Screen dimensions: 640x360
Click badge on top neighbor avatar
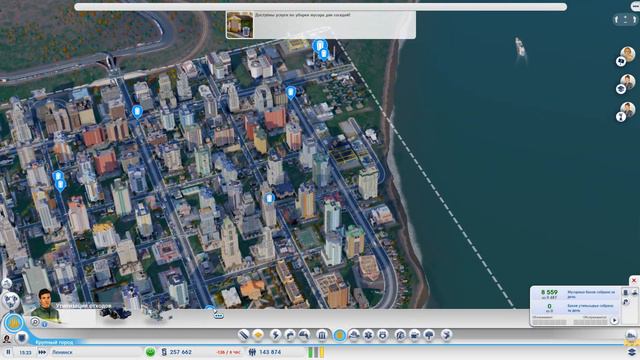pos(621,61)
